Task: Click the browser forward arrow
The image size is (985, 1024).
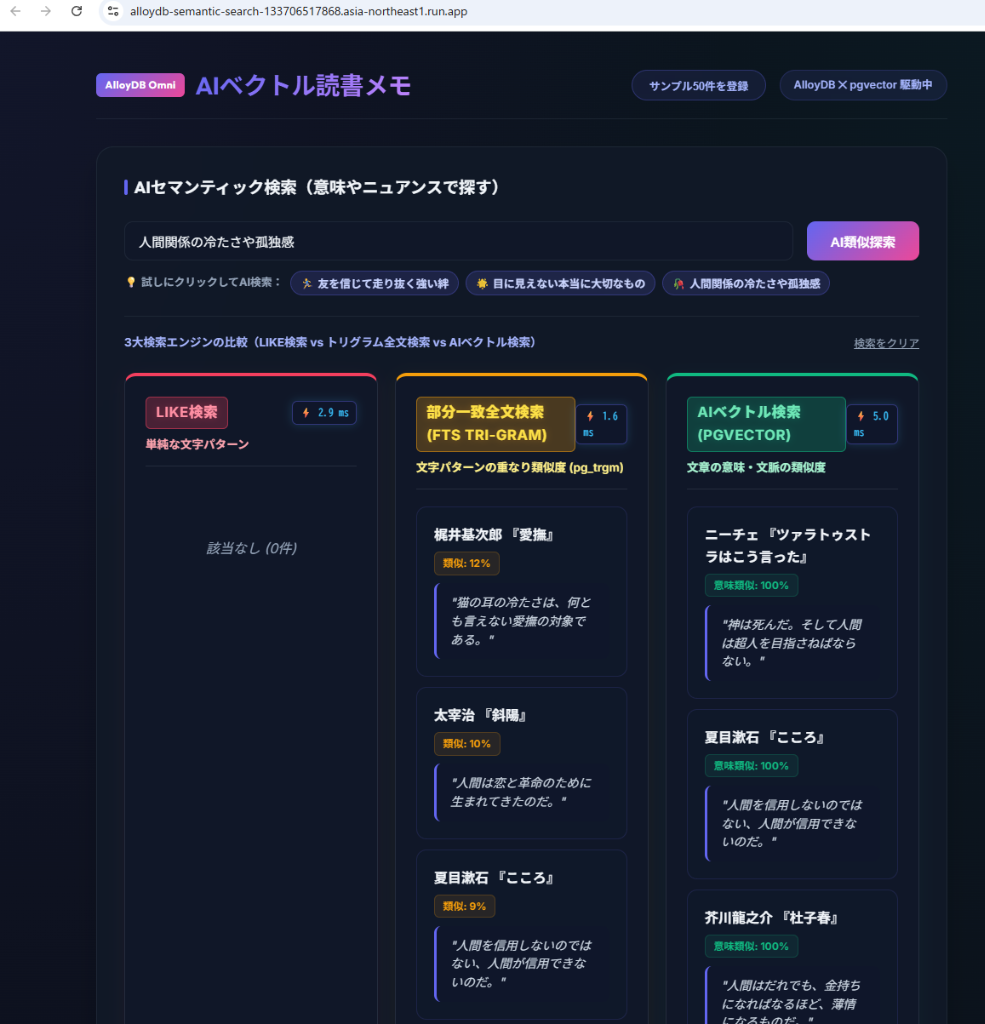Action: point(46,11)
